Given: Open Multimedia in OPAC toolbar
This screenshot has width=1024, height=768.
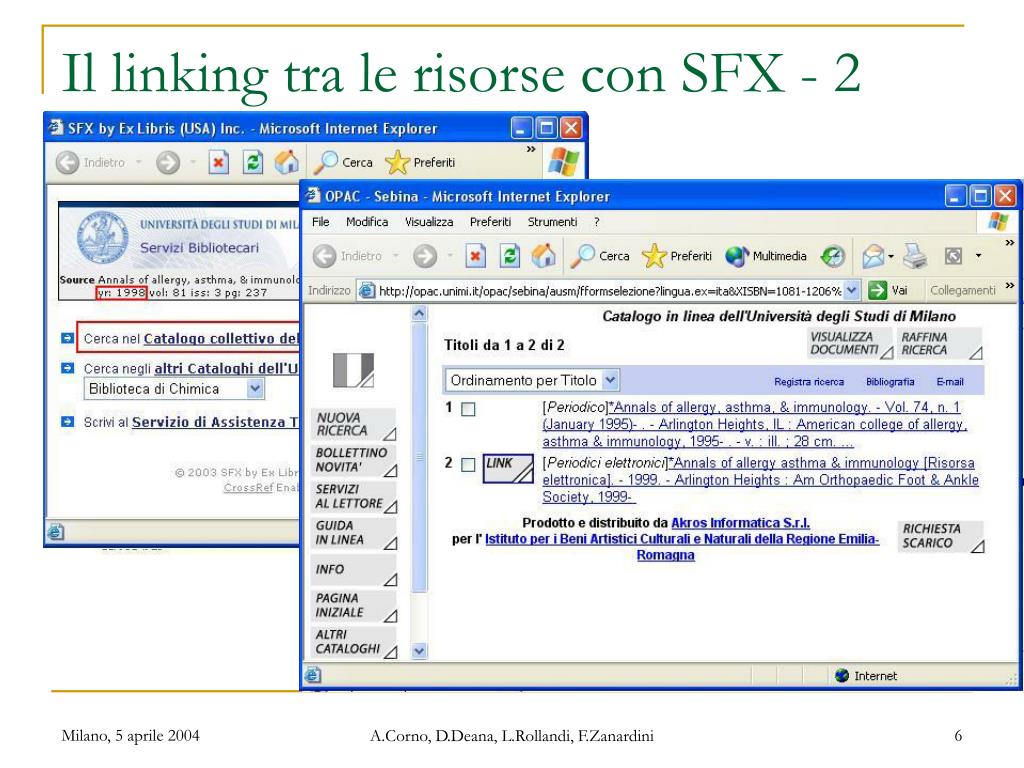Looking at the screenshot, I should pyautogui.click(x=766, y=256).
